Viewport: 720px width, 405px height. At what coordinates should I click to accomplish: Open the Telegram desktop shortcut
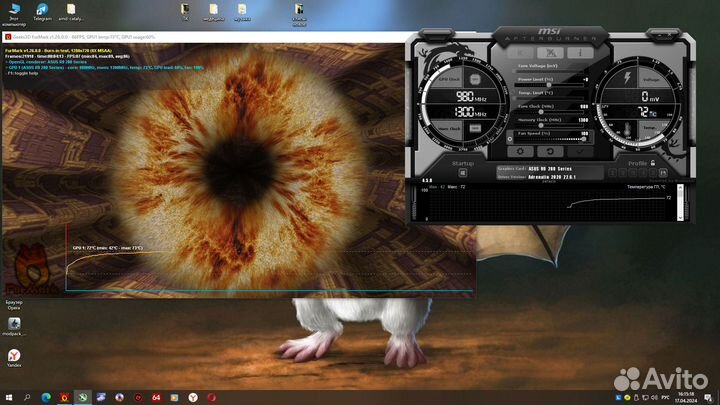pyautogui.click(x=42, y=12)
